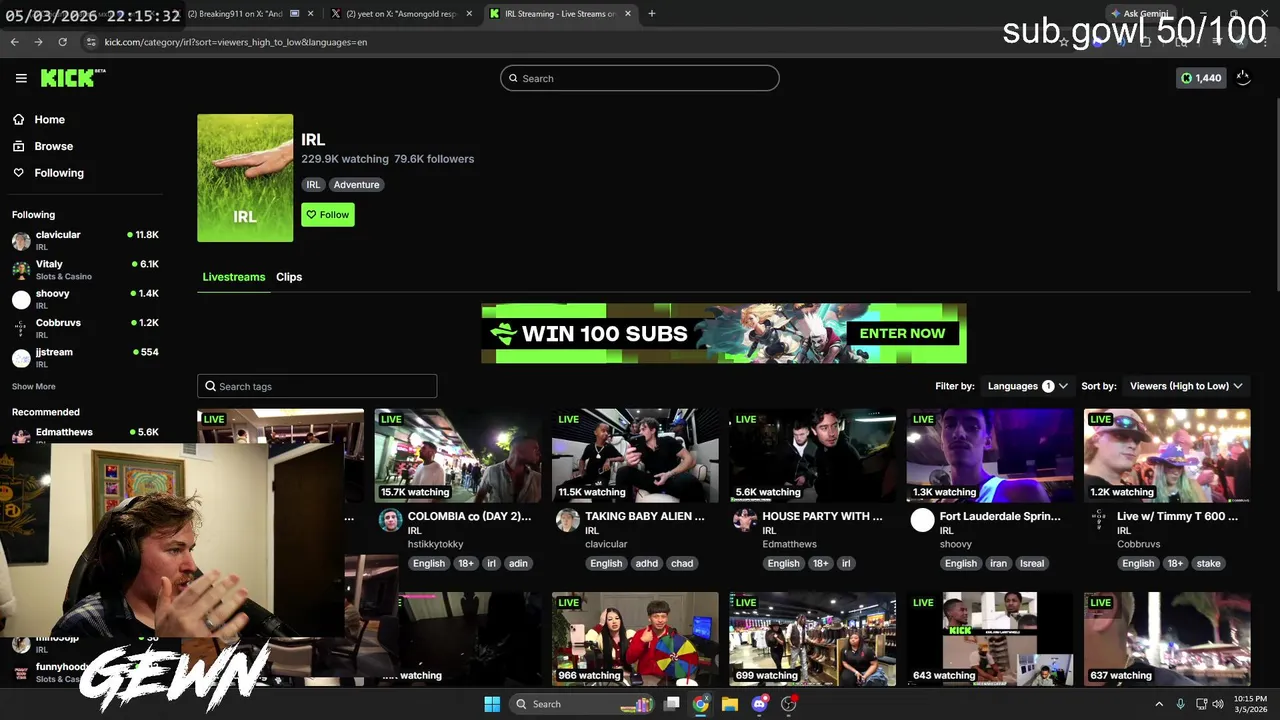The image size is (1280, 720).
Task: Click the Kick logo
Action: pyautogui.click(x=73, y=78)
